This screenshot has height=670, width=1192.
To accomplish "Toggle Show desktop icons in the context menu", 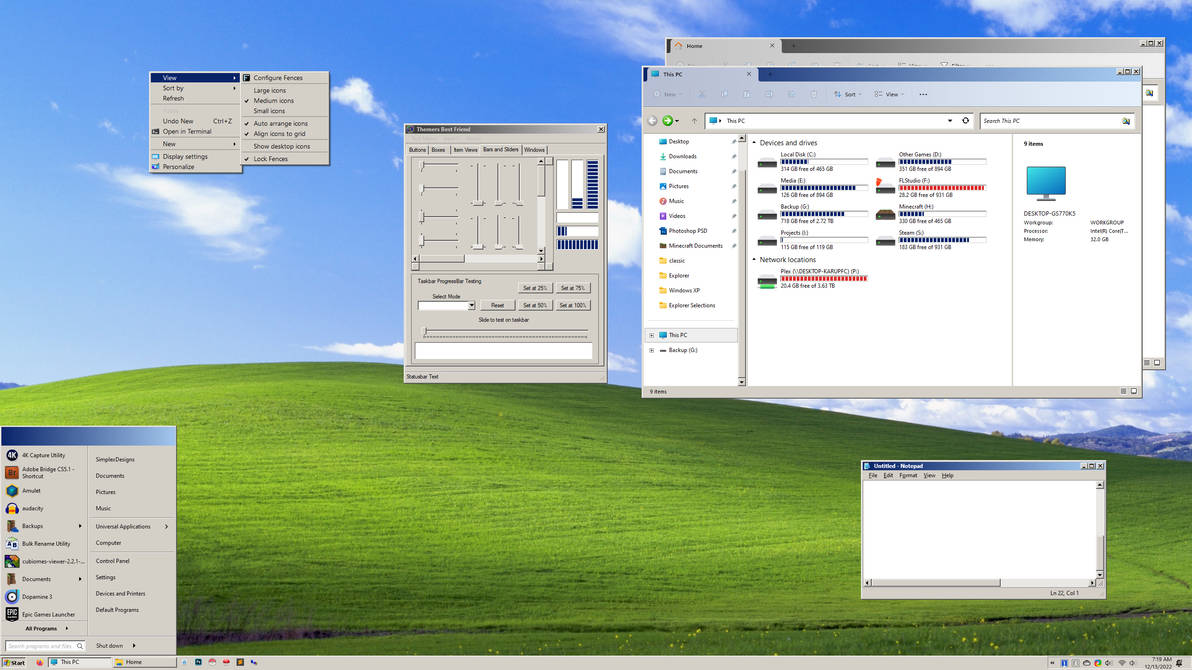I will pos(283,146).
